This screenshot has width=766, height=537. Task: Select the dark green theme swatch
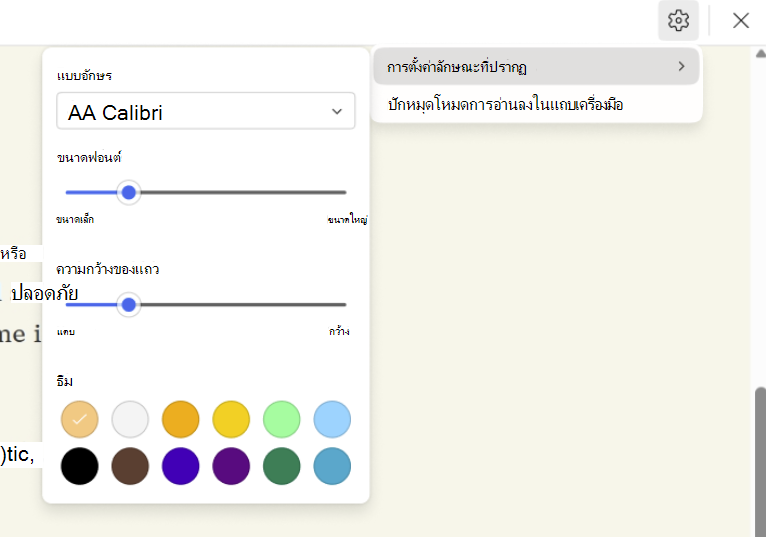point(281,466)
